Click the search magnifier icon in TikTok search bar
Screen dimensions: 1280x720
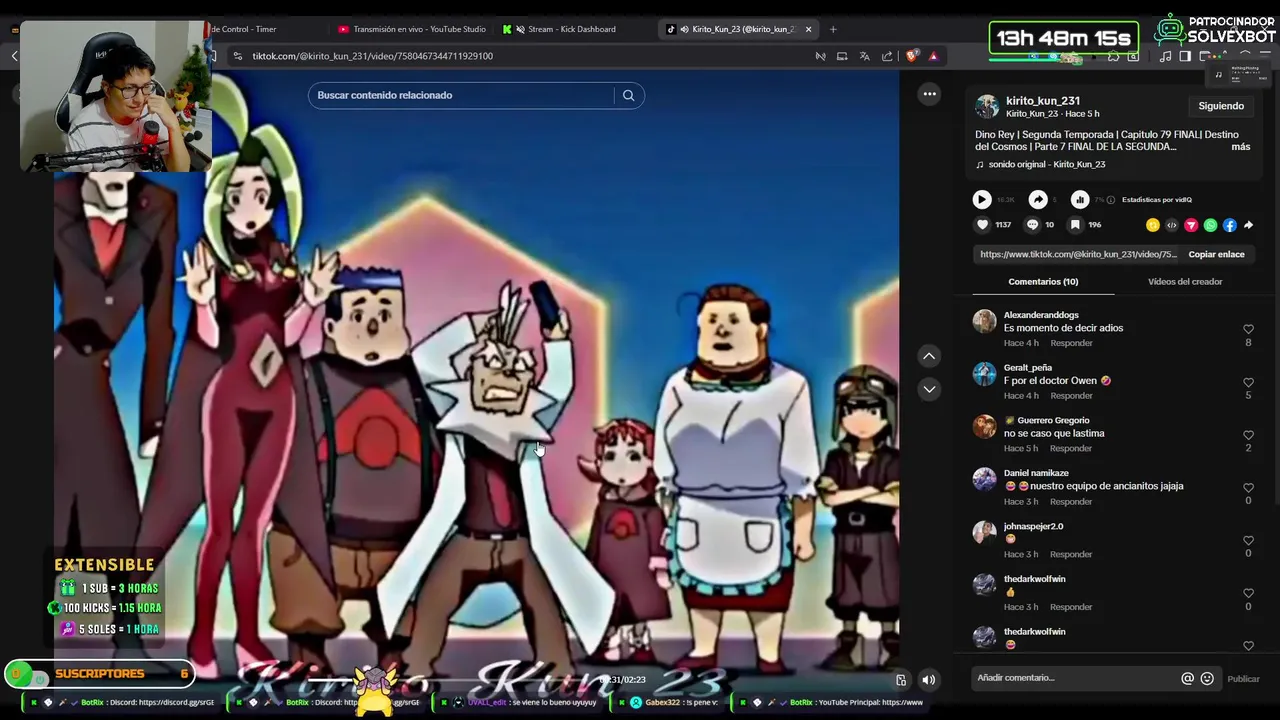point(628,95)
